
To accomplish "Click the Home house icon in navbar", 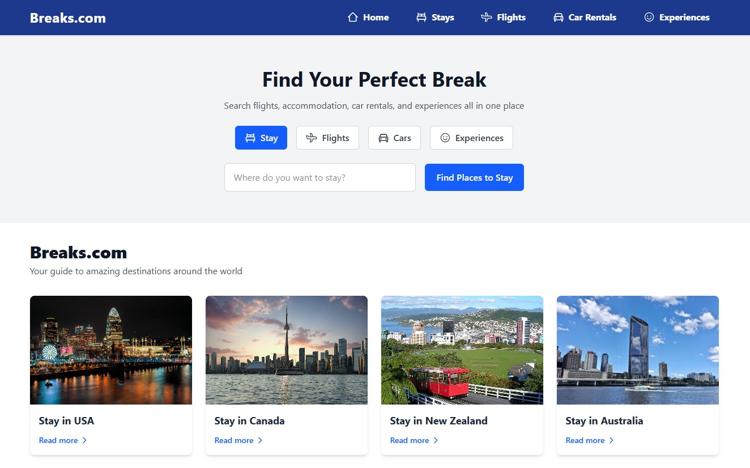I will point(352,17).
